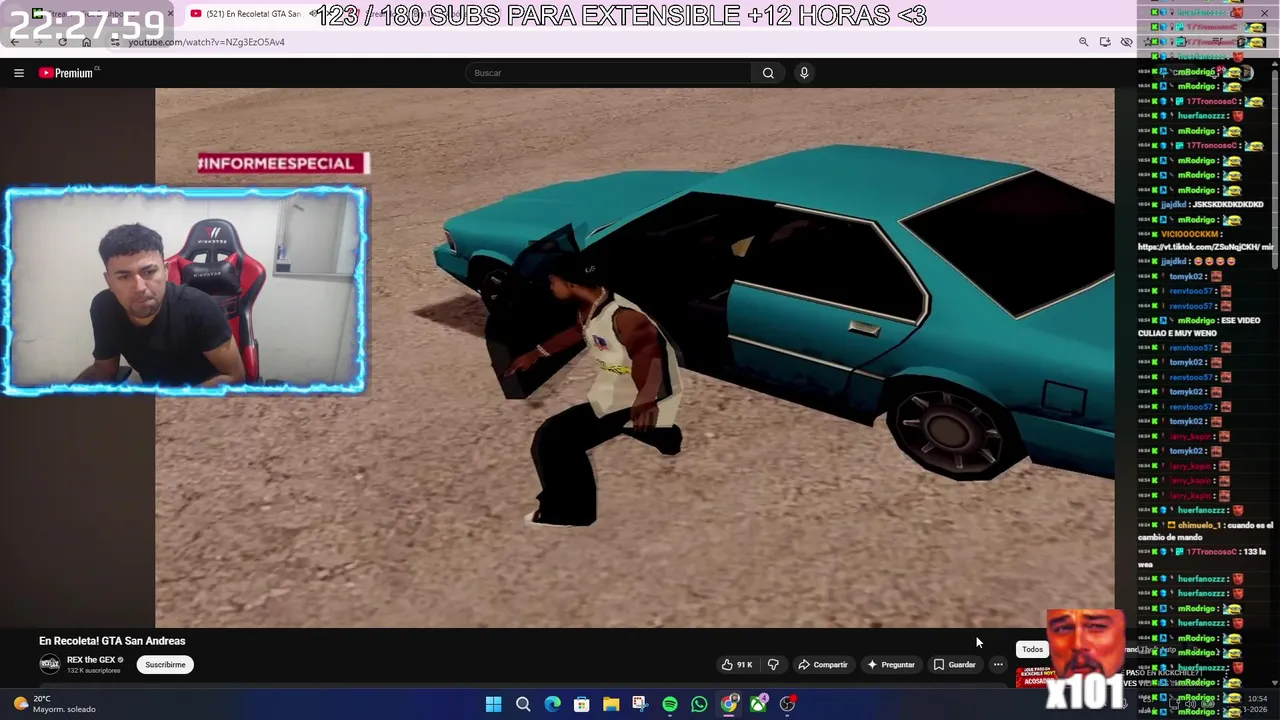Open the Xbox app from the taskbar

tap(758, 704)
